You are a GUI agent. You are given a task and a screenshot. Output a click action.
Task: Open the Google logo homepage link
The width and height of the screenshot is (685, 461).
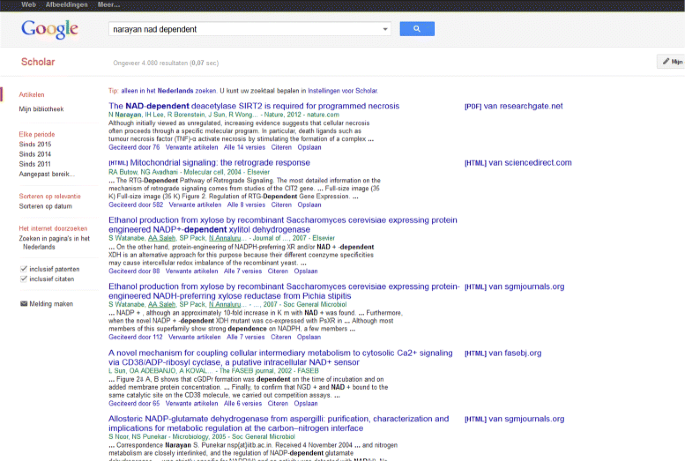(50, 29)
